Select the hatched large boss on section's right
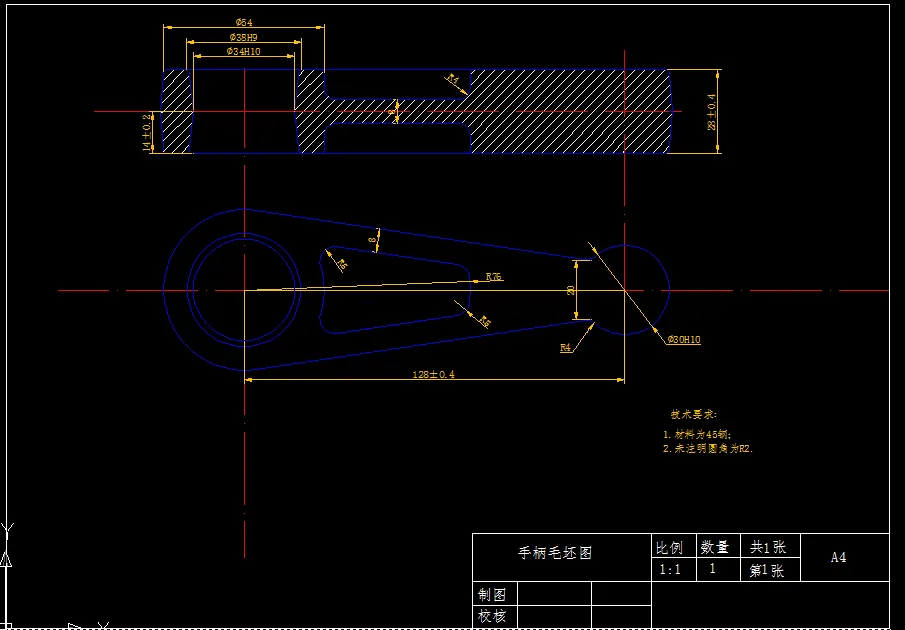Viewport: 905px width, 630px height. [x=569, y=111]
